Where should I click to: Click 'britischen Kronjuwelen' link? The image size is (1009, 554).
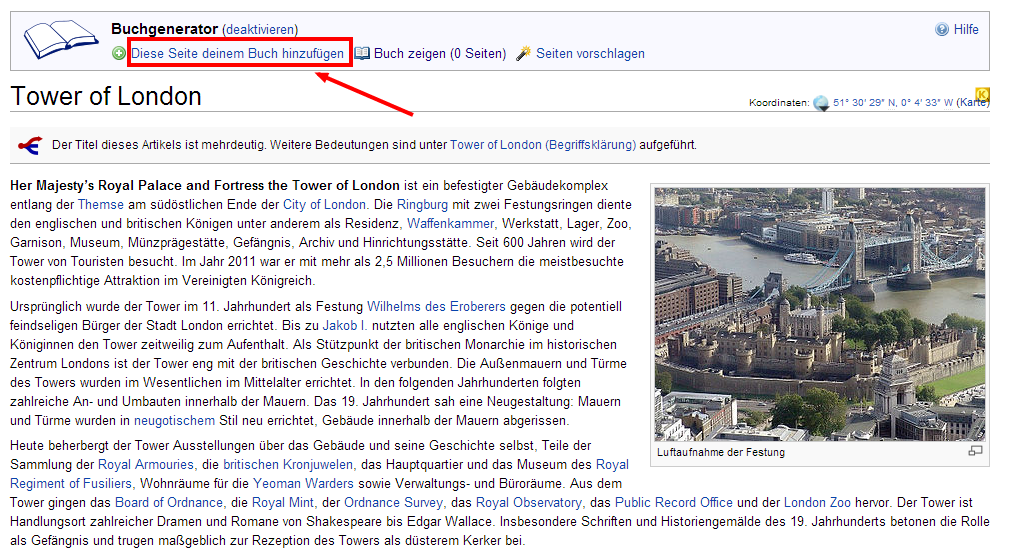pos(288,465)
